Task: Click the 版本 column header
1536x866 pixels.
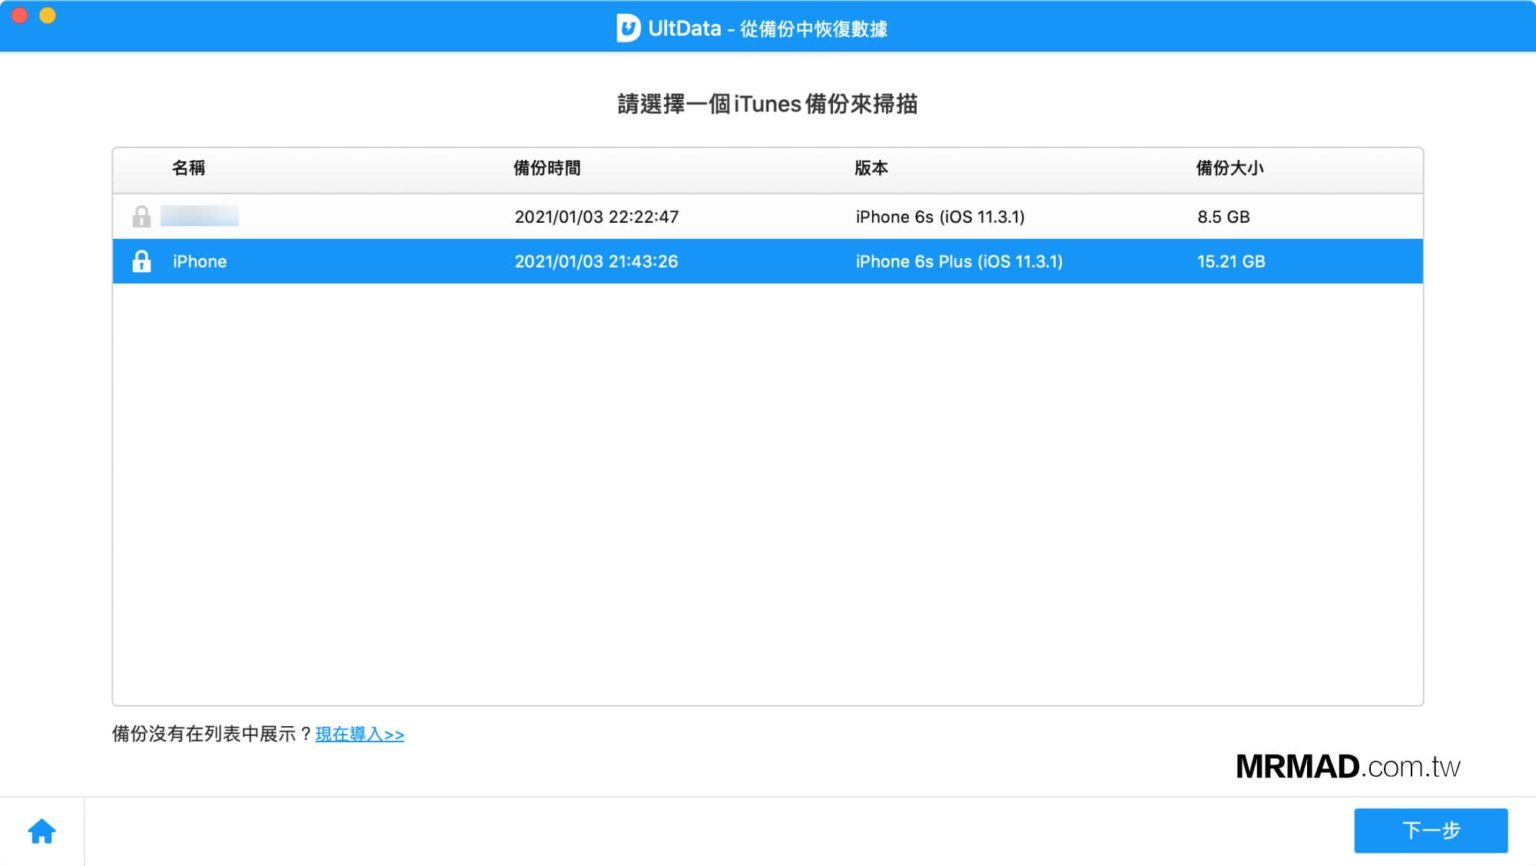Action: (871, 168)
